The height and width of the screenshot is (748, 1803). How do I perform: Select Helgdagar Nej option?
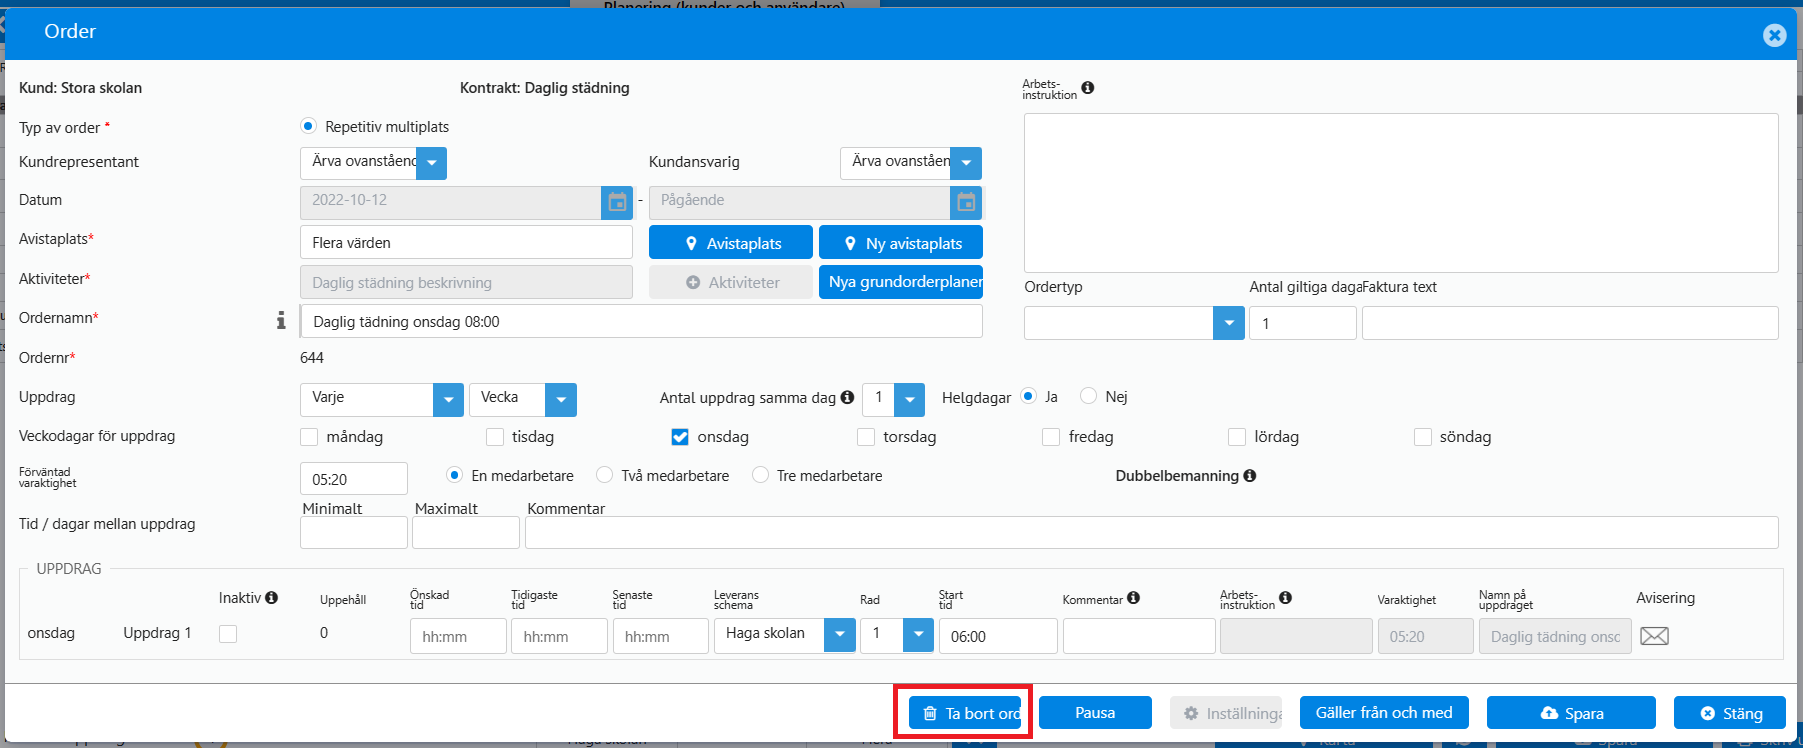click(1089, 396)
